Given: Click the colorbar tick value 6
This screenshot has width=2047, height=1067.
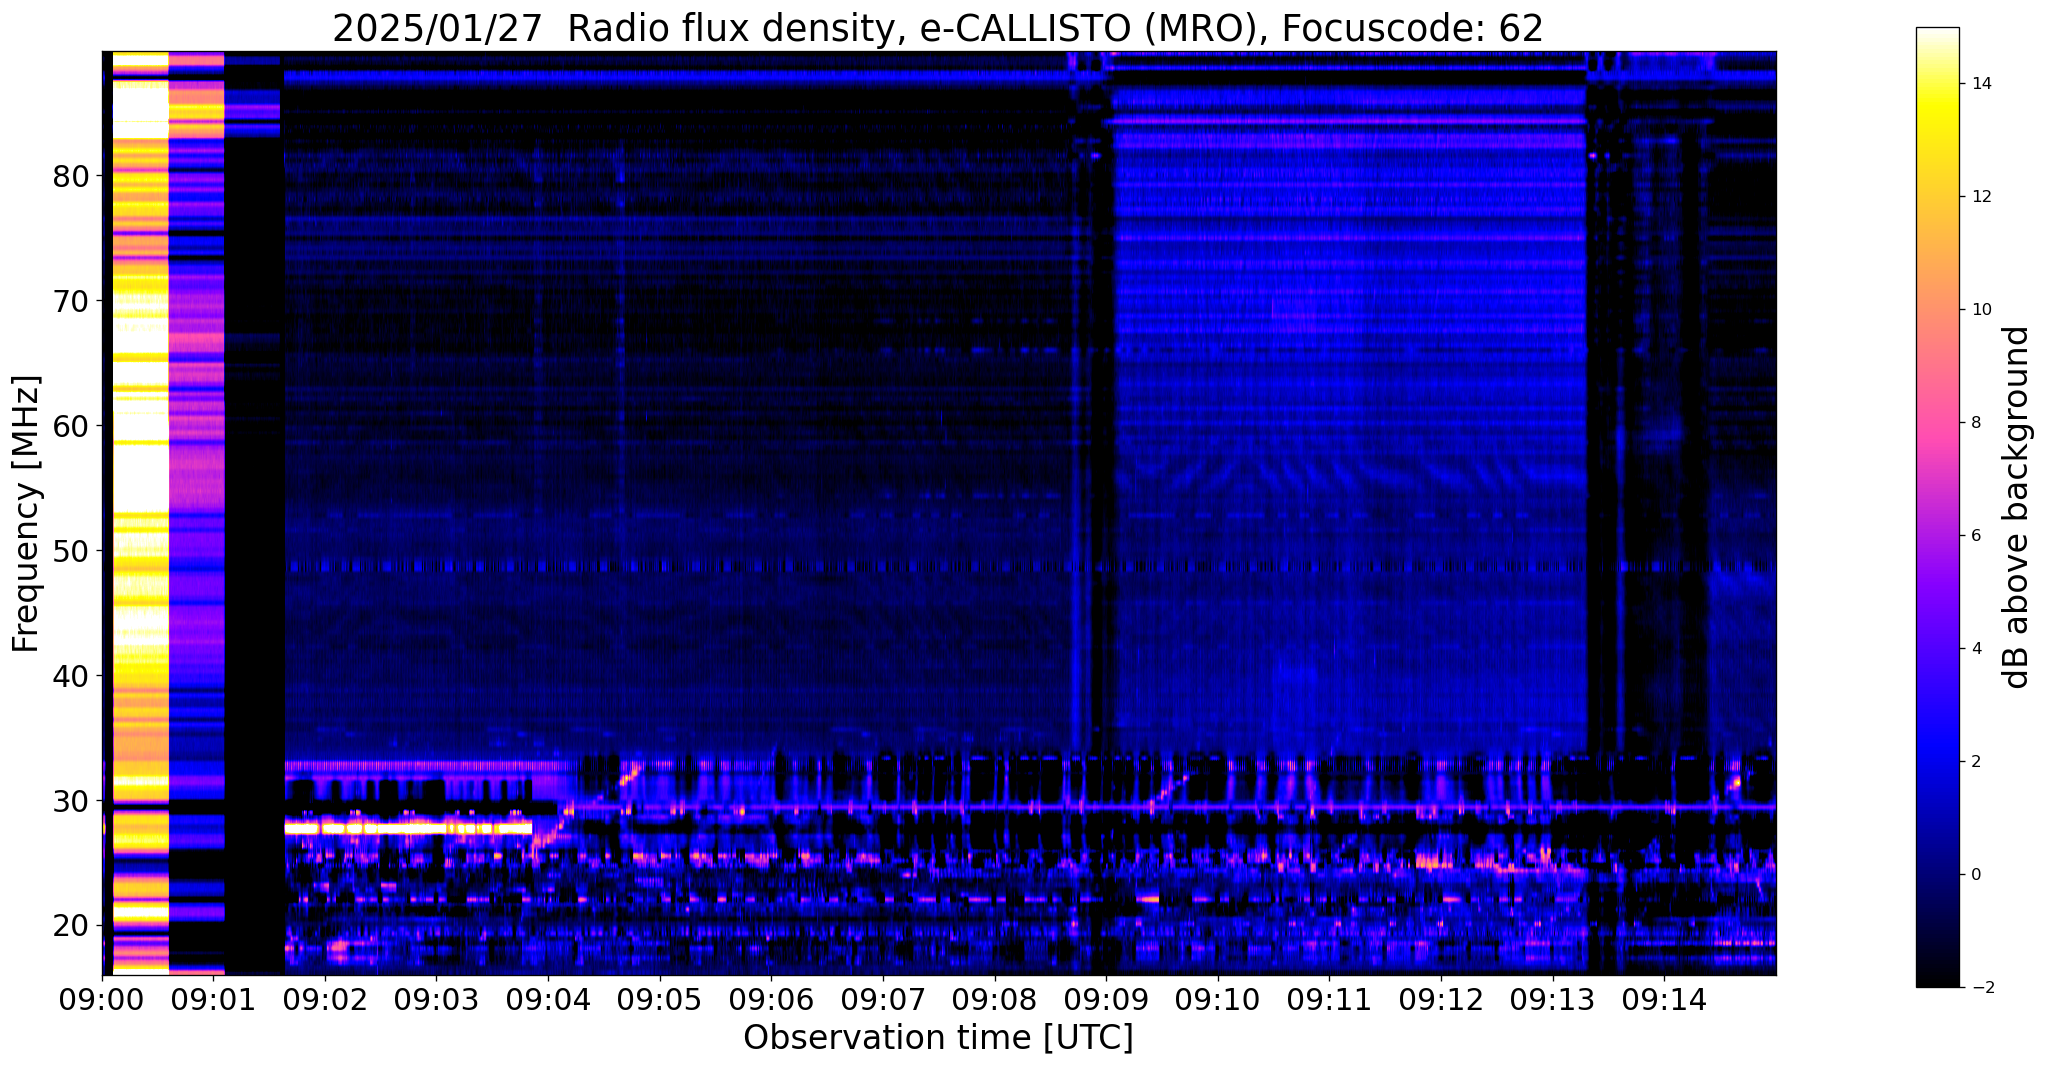Looking at the screenshot, I should coord(1975,536).
